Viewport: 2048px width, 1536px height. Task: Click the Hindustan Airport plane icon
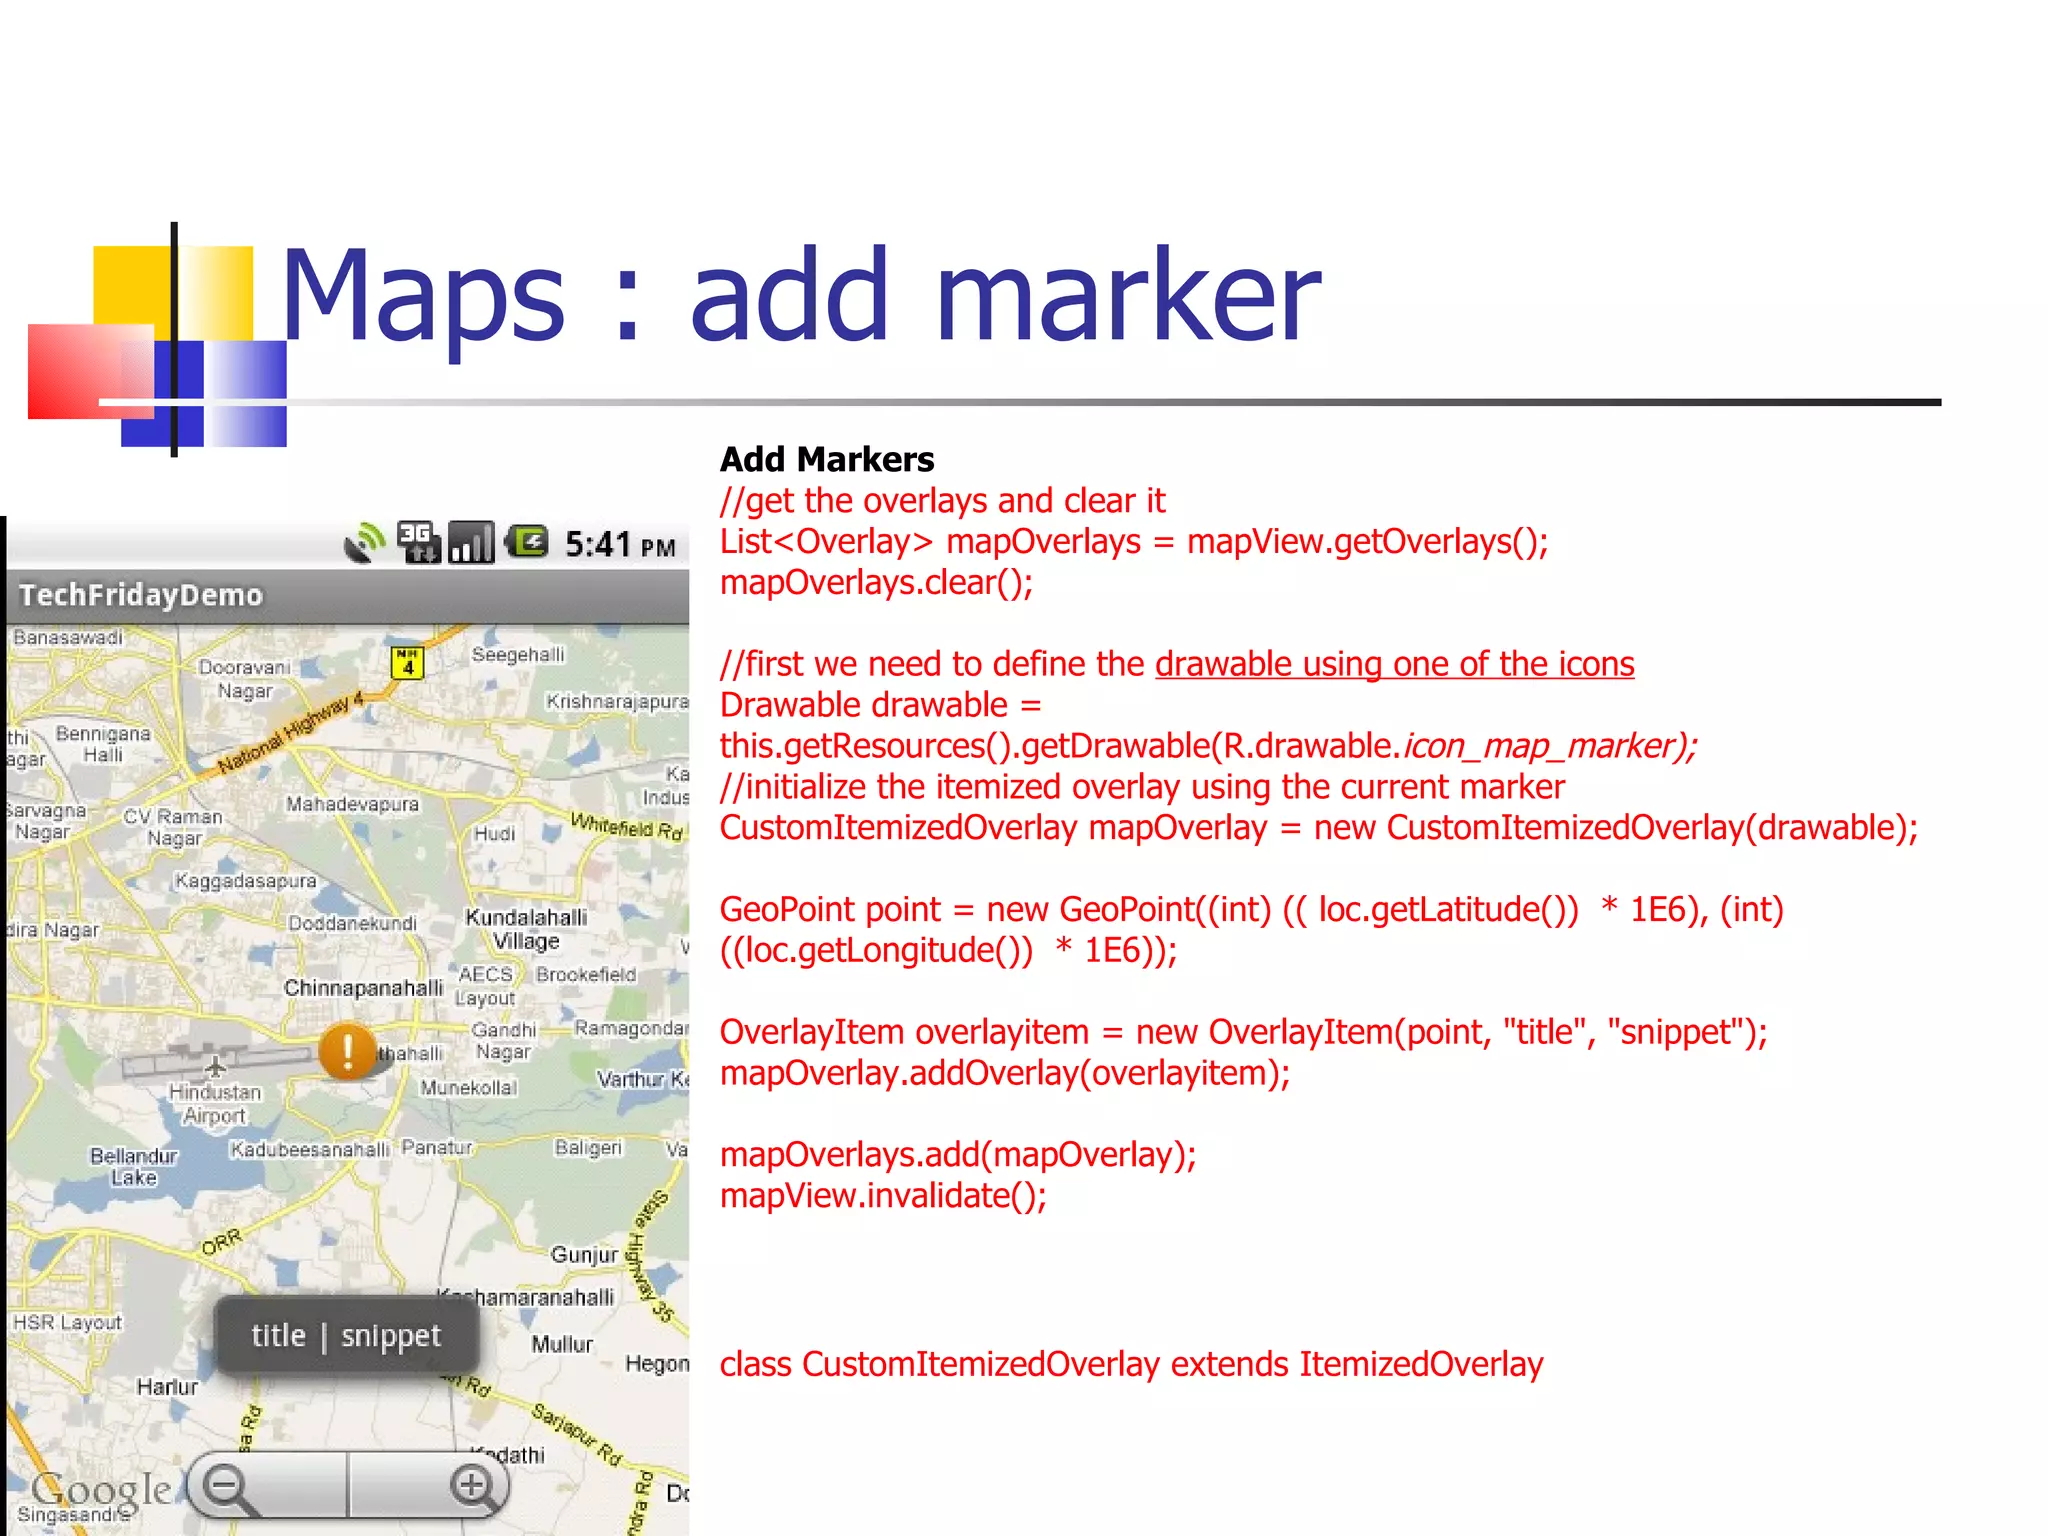(x=216, y=1066)
